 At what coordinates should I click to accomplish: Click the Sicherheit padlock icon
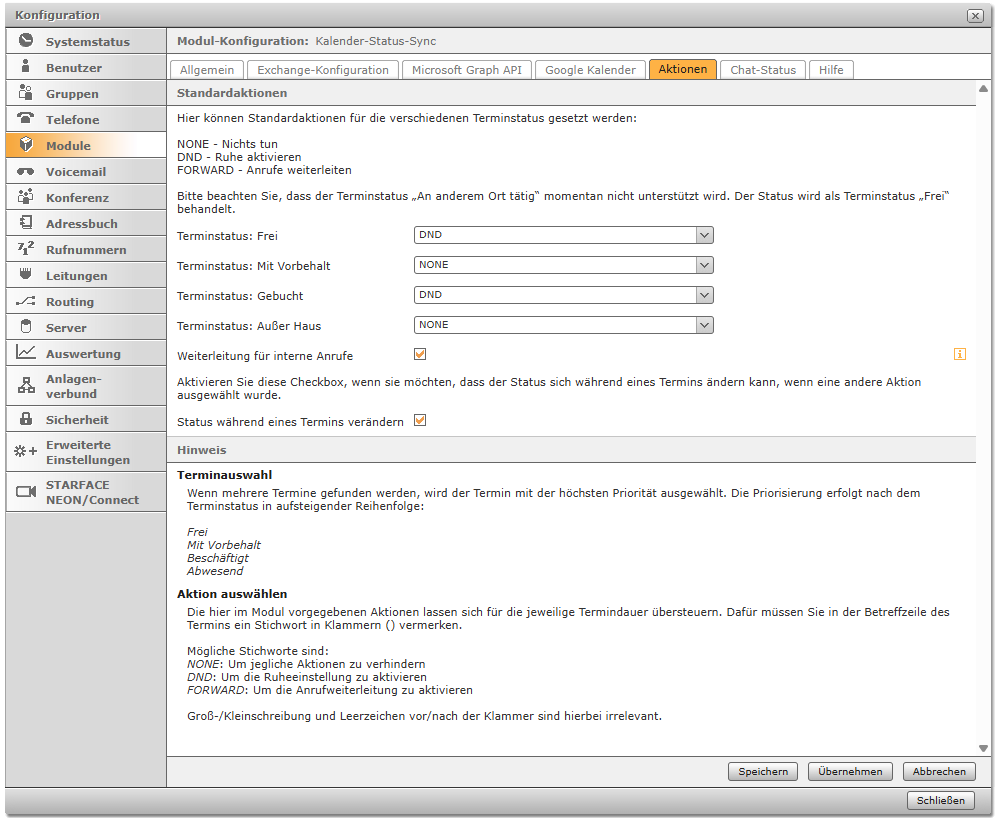26,419
